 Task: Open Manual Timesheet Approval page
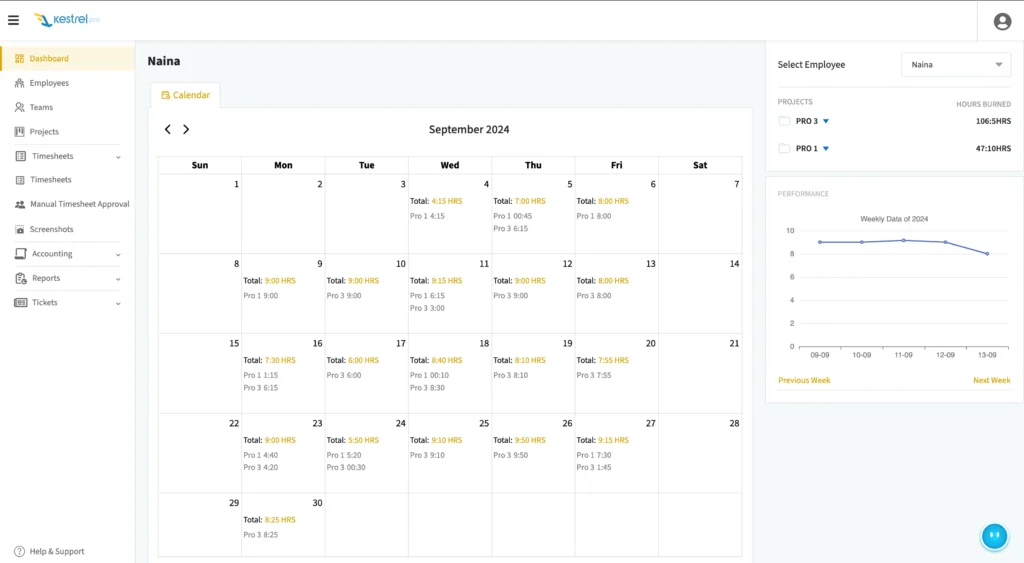[80, 204]
